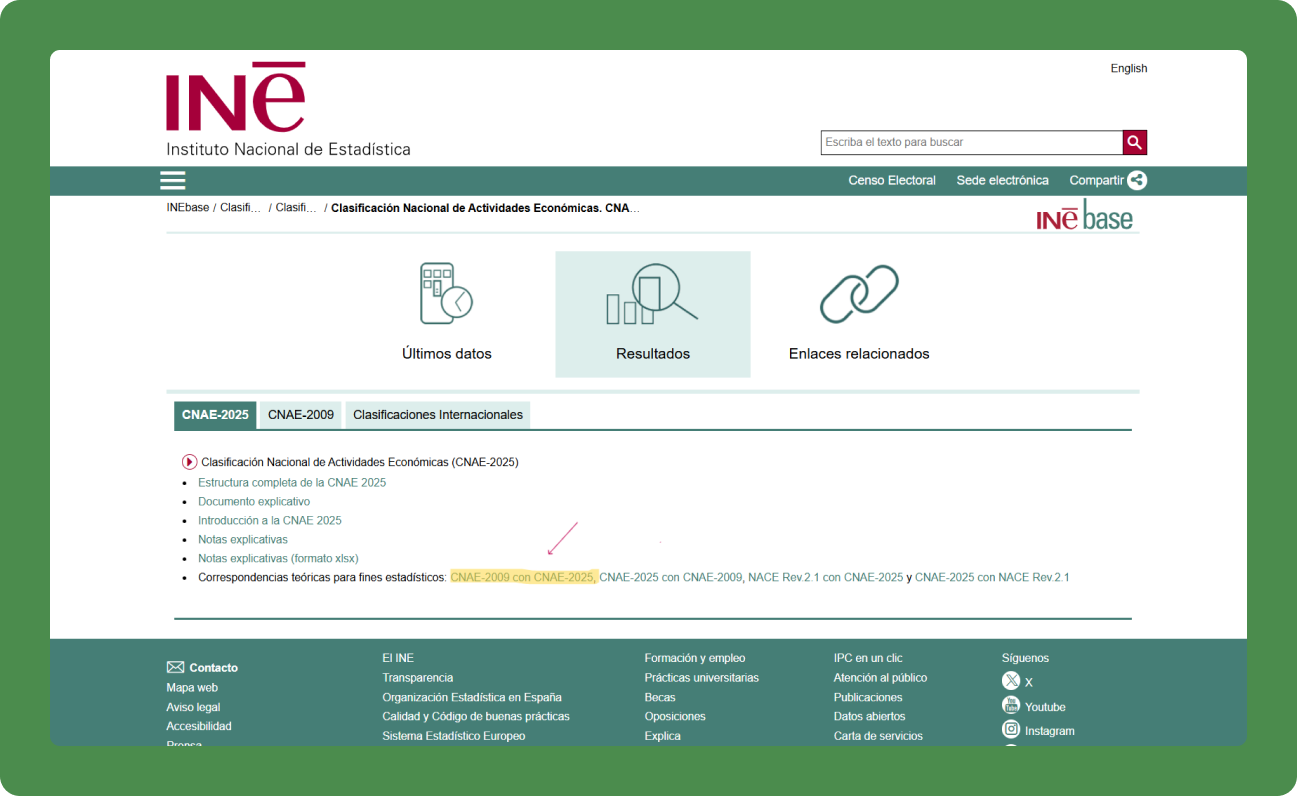Open Explica footer link
Viewport: 1297px width, 796px height.
663,736
